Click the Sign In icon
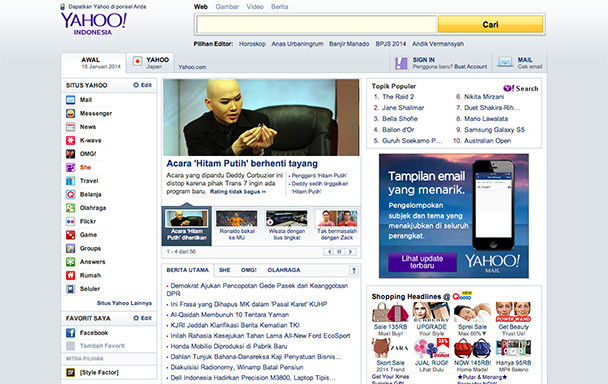Screen dimensions: 608x384 [401, 63]
